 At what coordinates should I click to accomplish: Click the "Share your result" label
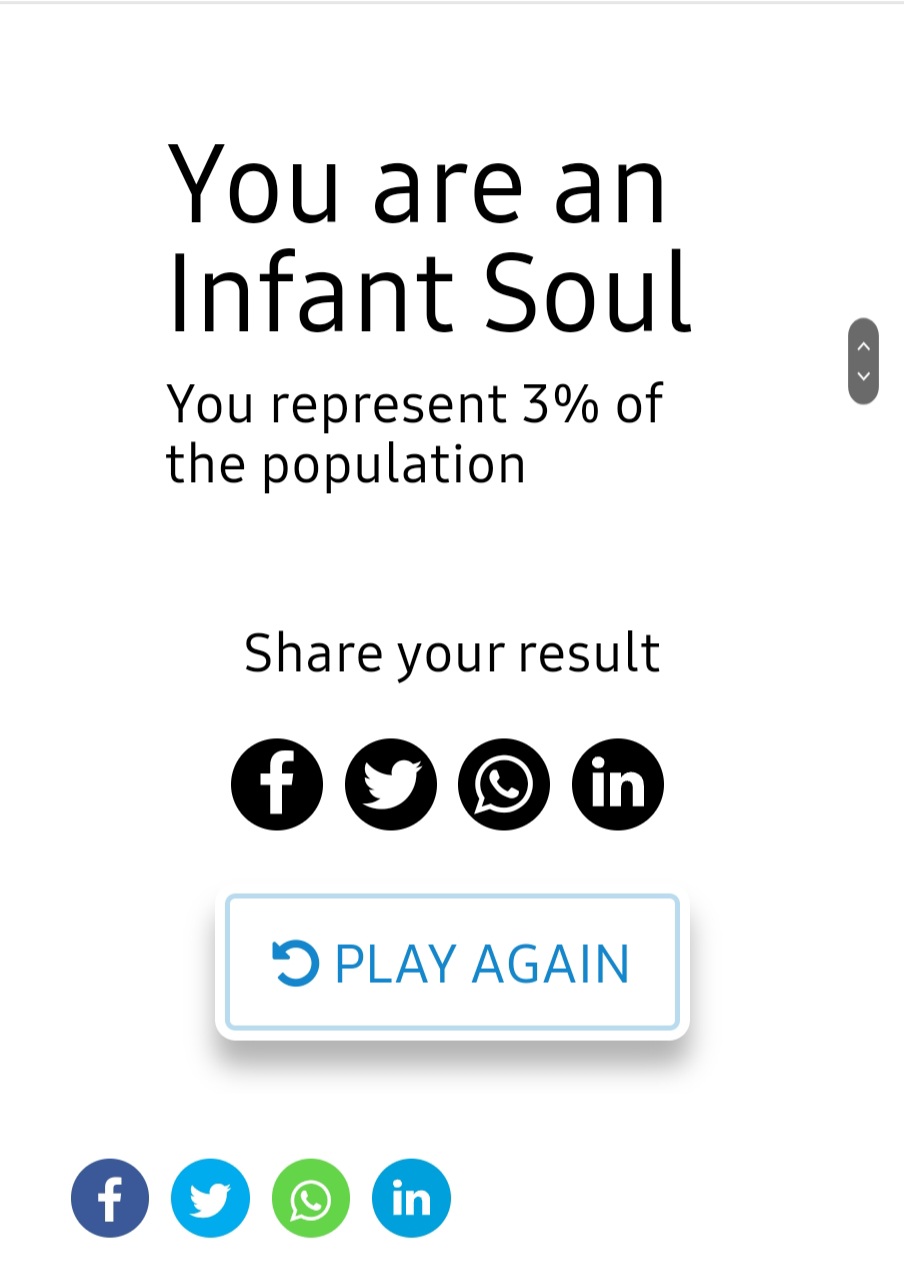point(452,653)
